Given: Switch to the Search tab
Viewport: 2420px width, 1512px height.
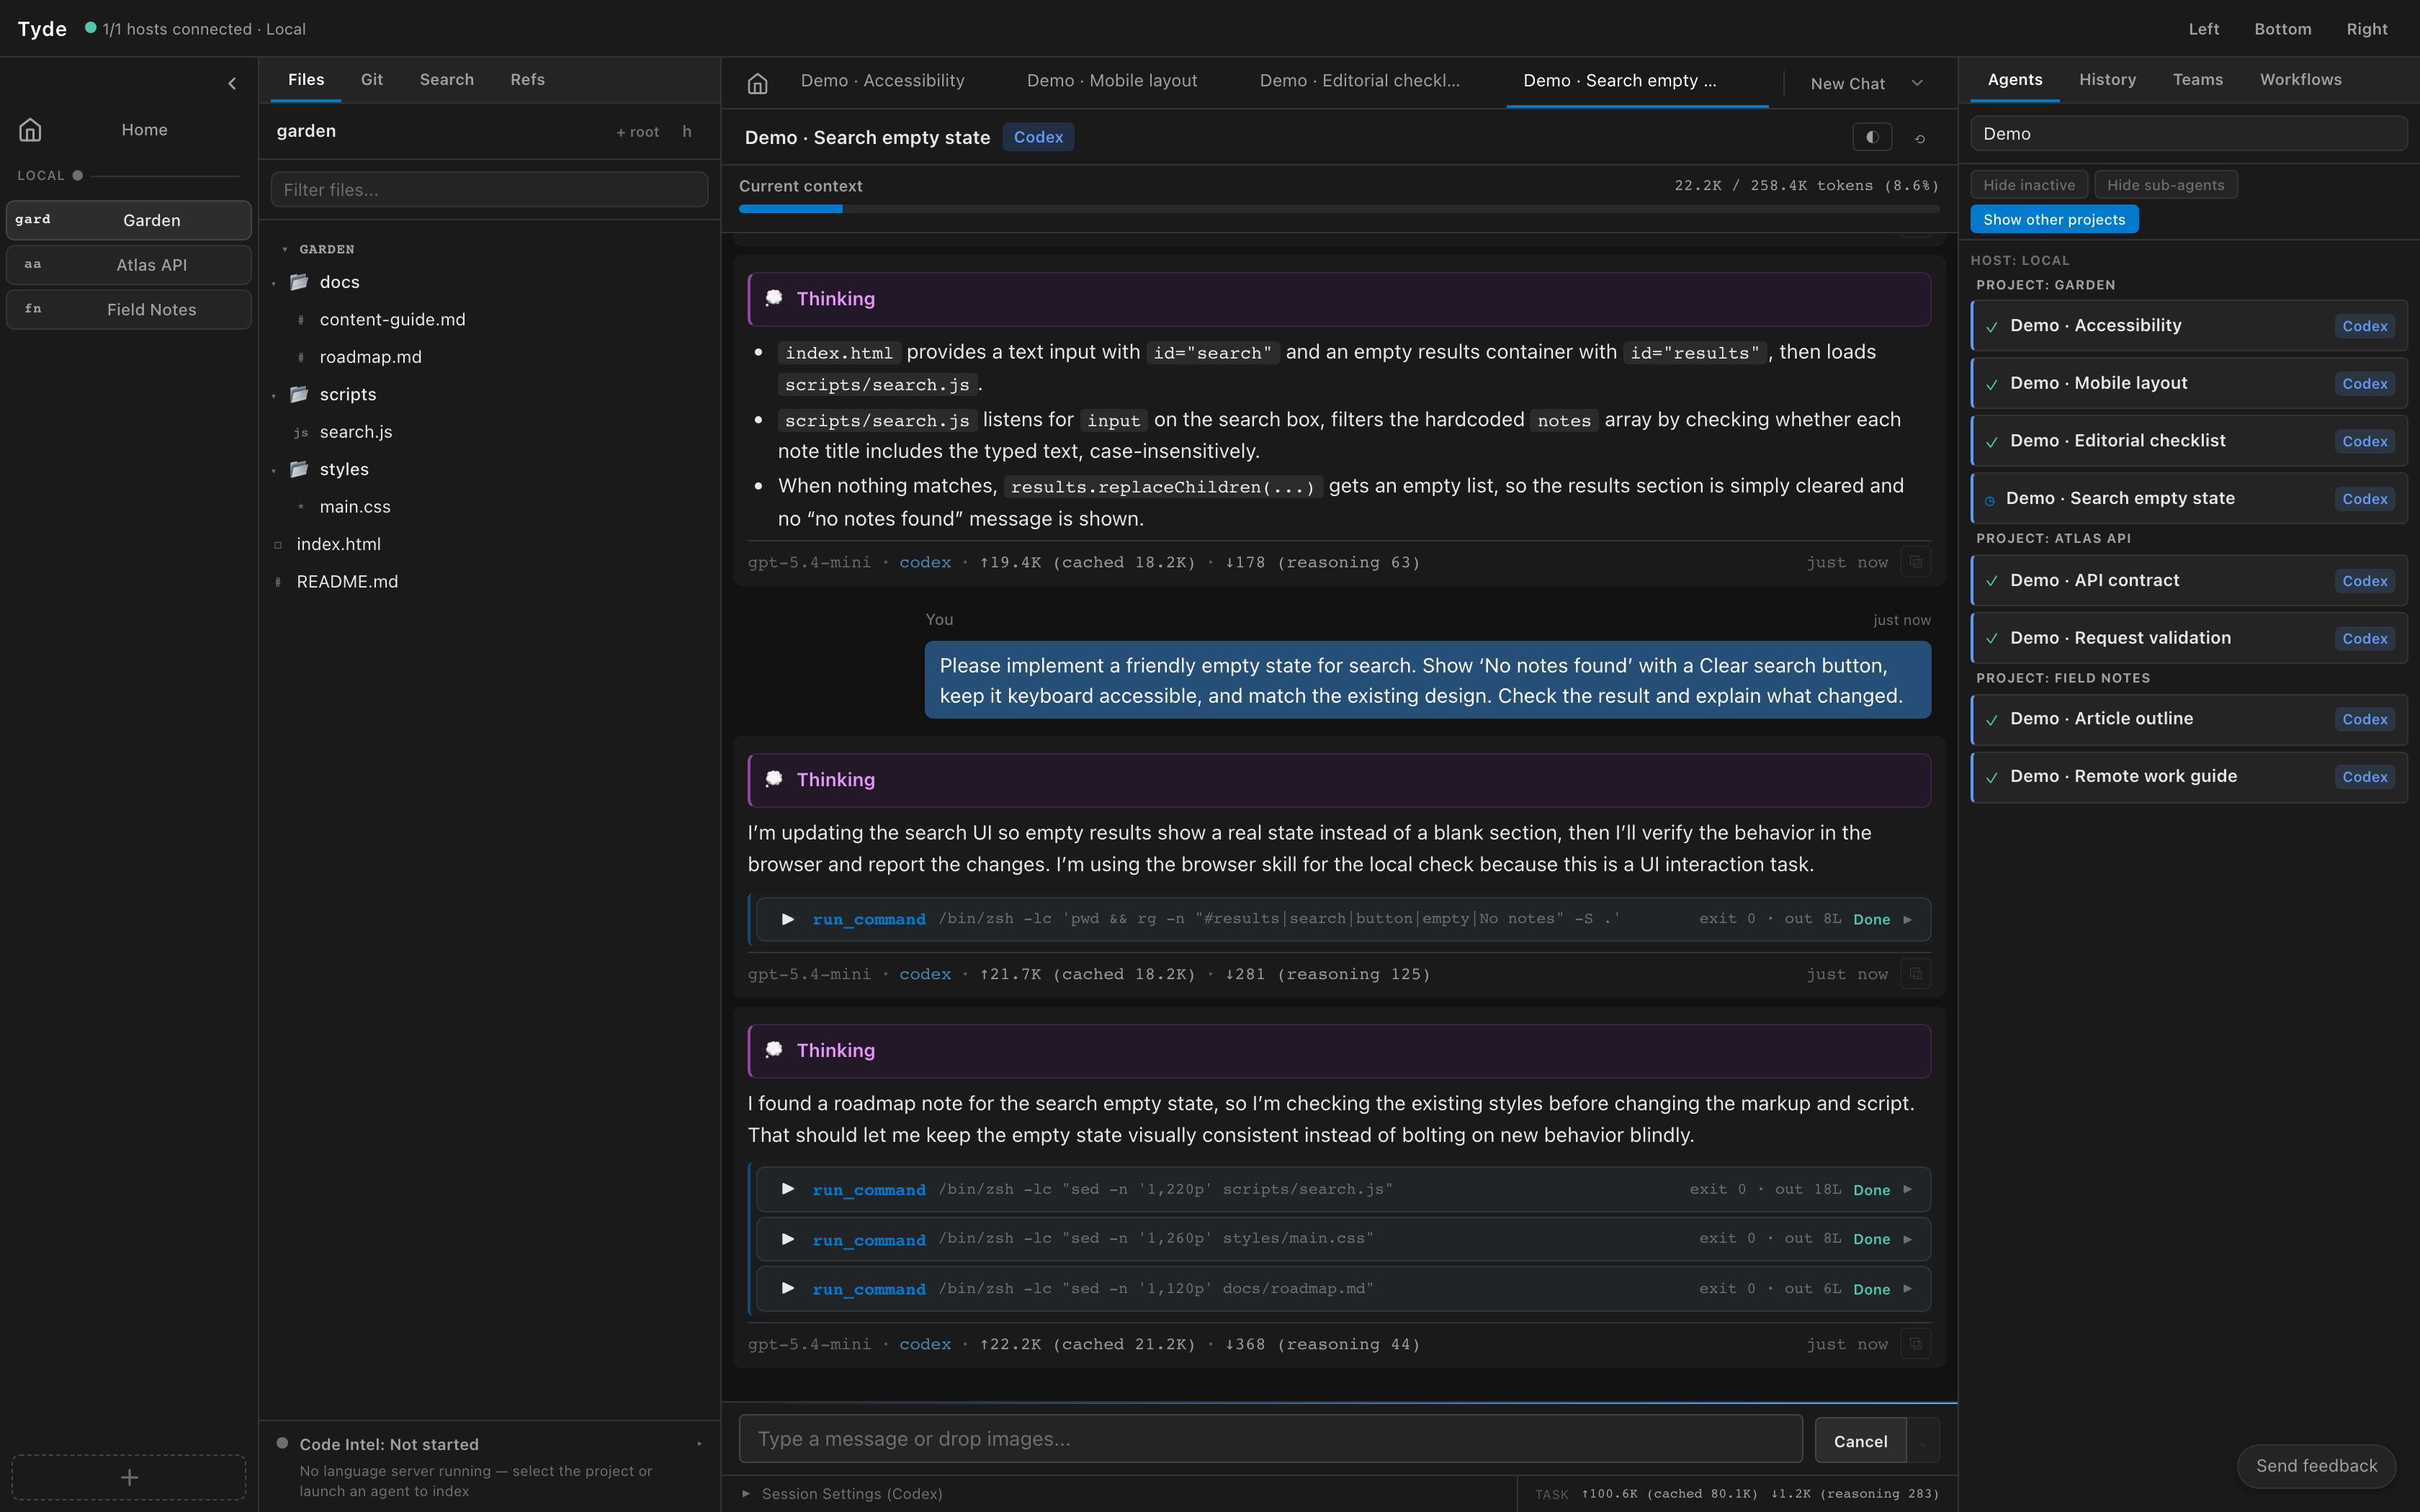Looking at the screenshot, I should tap(446, 79).
